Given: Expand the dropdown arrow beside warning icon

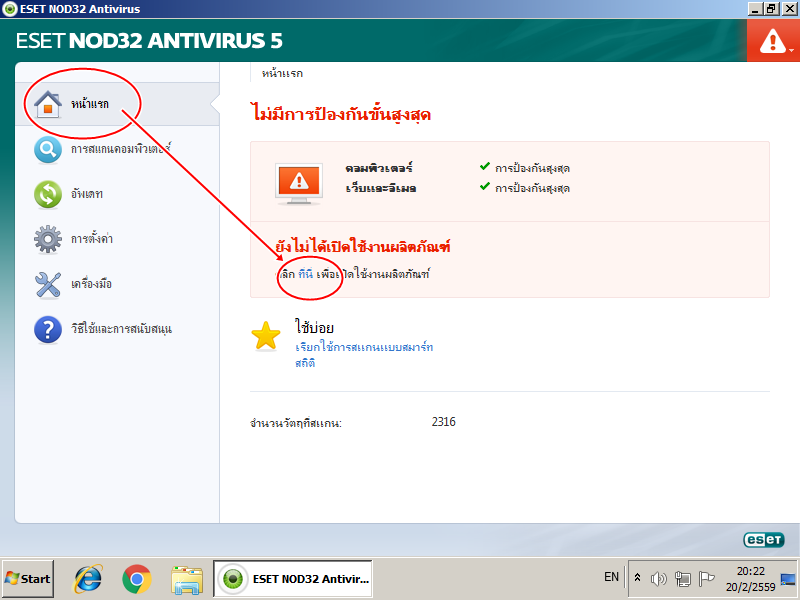Looking at the screenshot, I should click(x=791, y=50).
